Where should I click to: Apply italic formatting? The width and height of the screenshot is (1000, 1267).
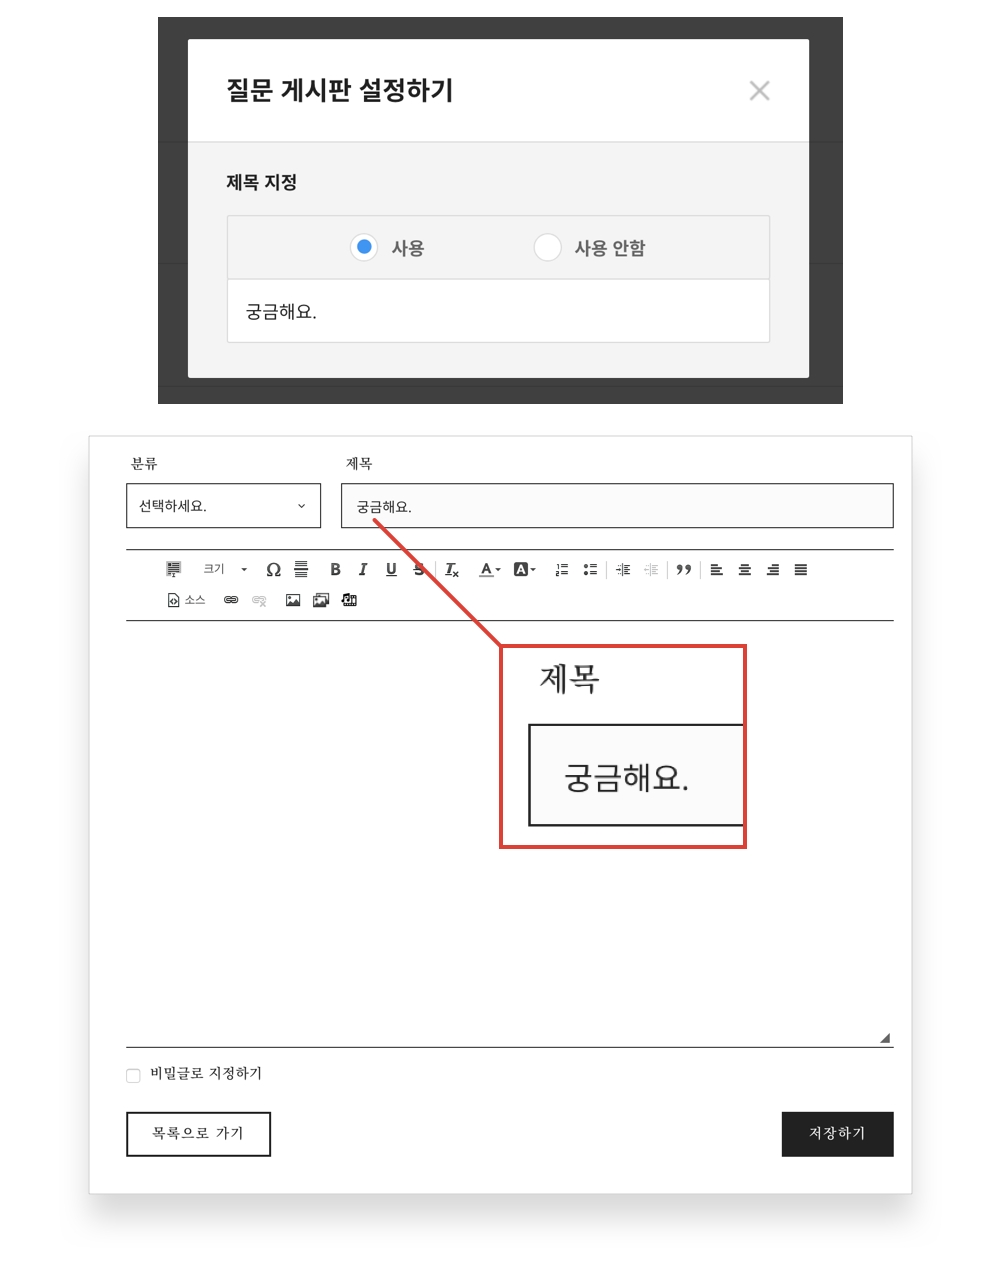[363, 569]
